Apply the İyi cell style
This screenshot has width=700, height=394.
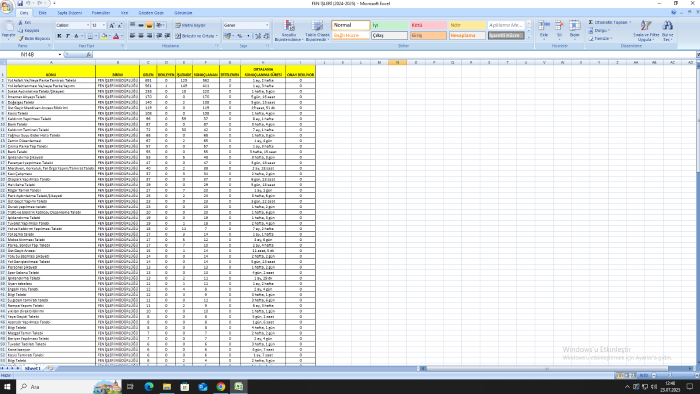coord(389,25)
